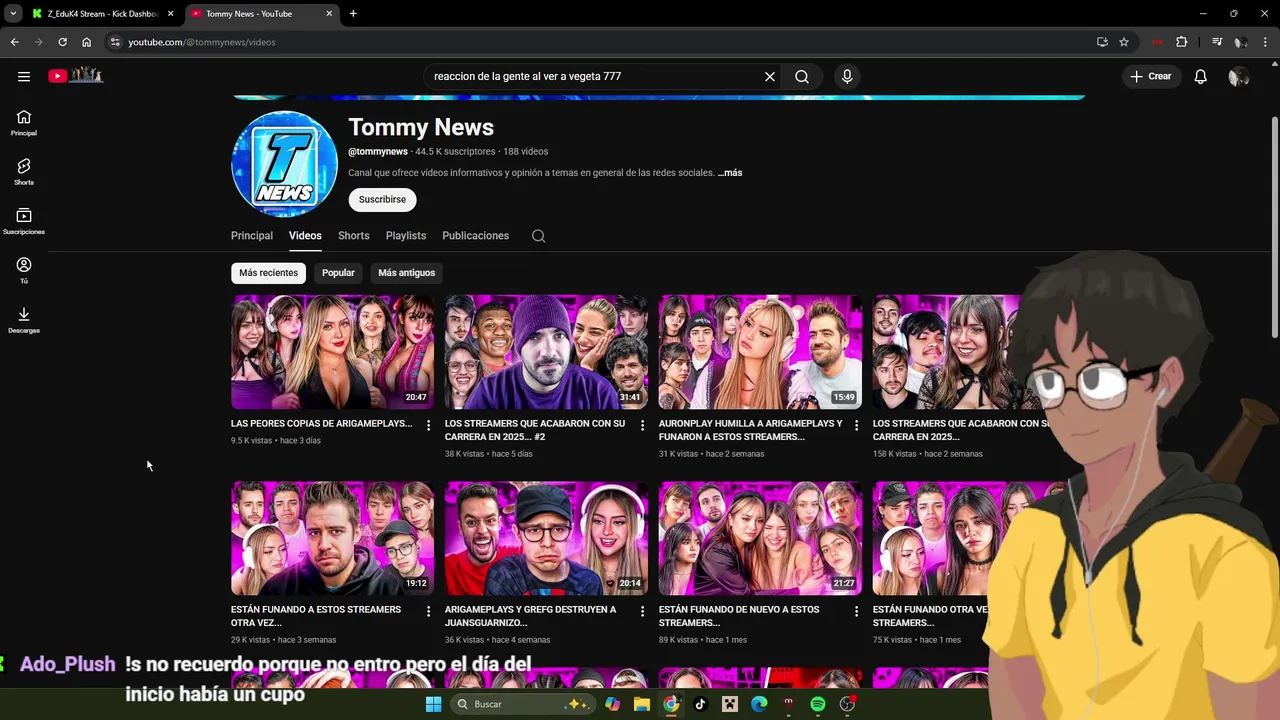Go to the YouTube home logo
Image resolution: width=1280 pixels, height=720 pixels.
[x=76, y=75]
